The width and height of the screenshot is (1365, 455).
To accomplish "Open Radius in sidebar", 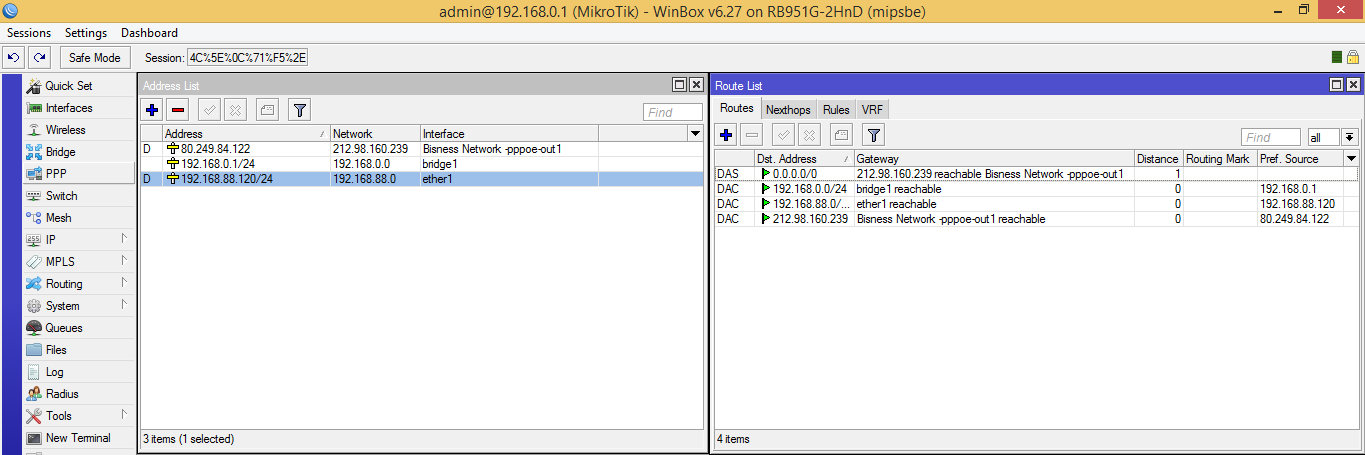I will pos(79,394).
